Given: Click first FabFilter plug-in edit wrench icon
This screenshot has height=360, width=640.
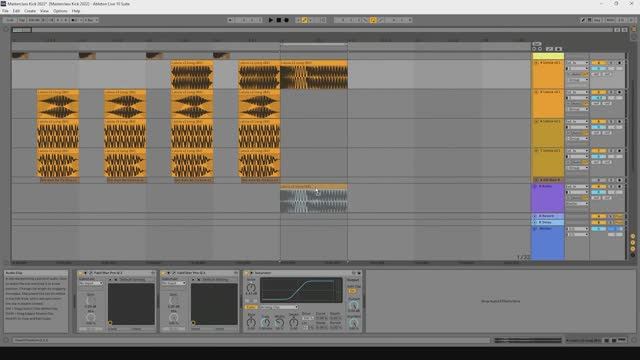Looking at the screenshot, I should (x=91, y=273).
